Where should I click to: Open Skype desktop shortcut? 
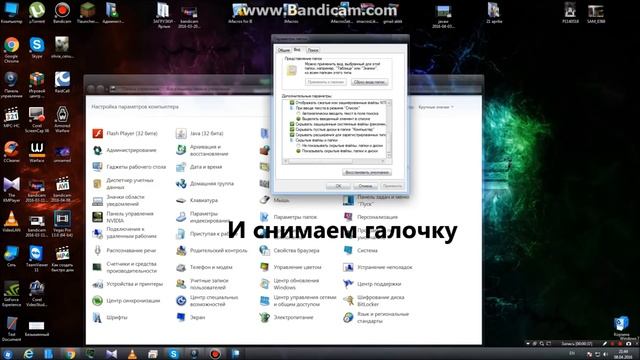(x=37, y=48)
